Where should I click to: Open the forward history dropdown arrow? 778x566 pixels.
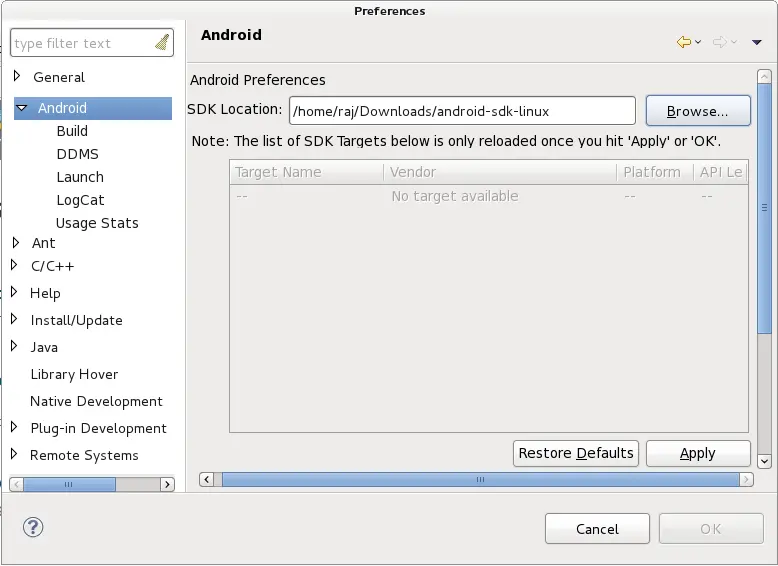734,42
